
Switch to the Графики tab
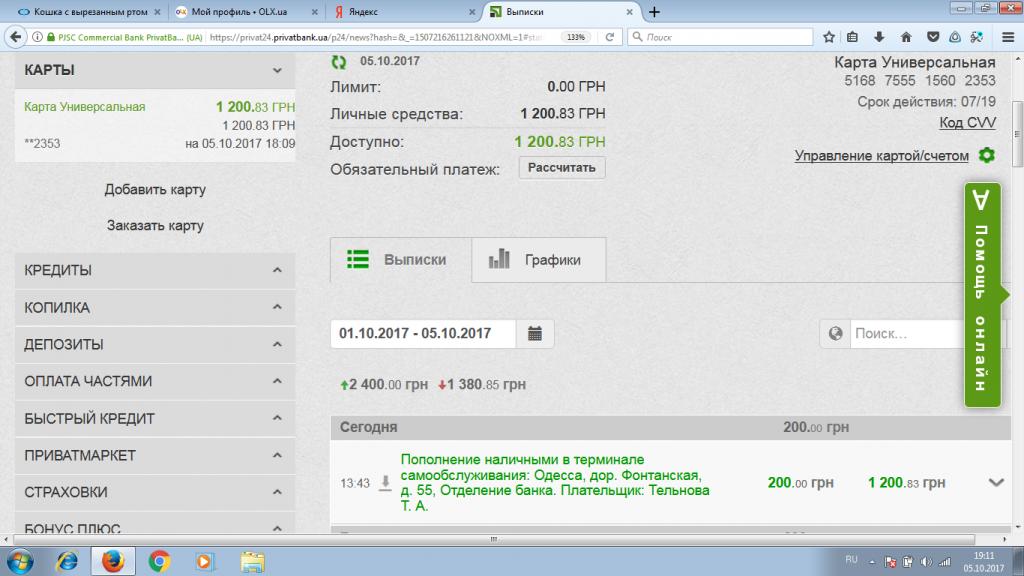539,260
